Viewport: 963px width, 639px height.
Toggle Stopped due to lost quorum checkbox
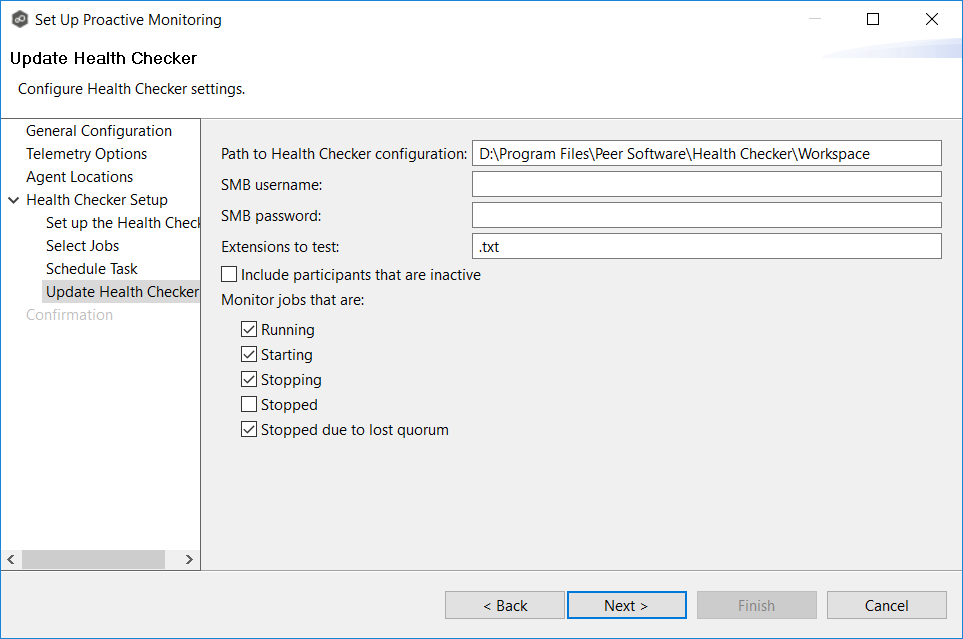coord(249,429)
